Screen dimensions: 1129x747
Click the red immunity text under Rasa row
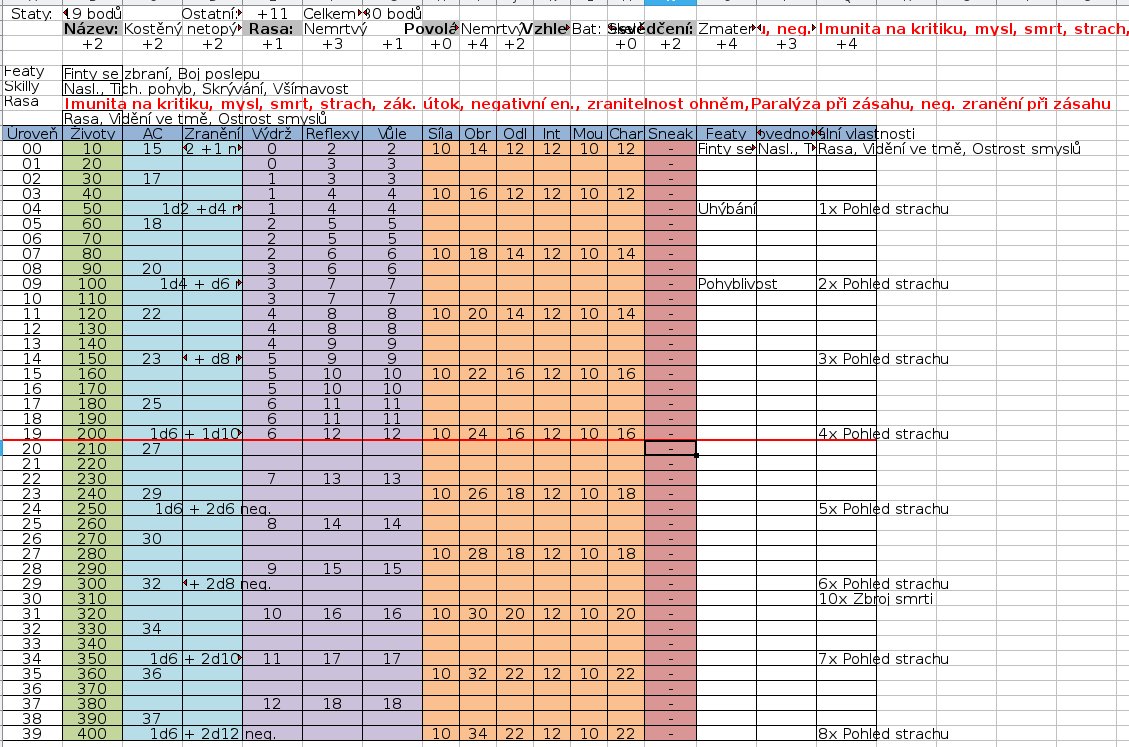point(586,103)
